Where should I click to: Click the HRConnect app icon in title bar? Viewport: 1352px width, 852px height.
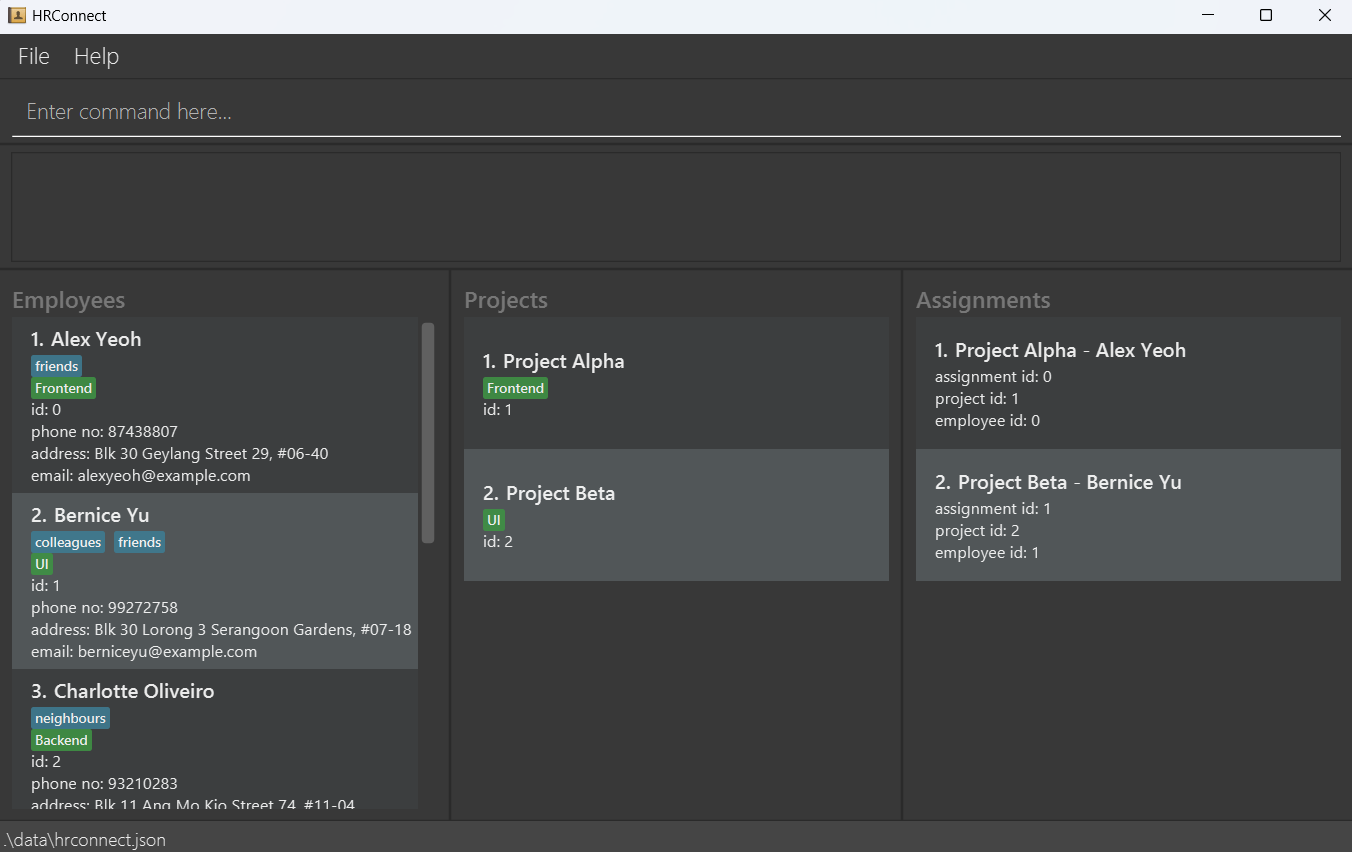(x=17, y=15)
